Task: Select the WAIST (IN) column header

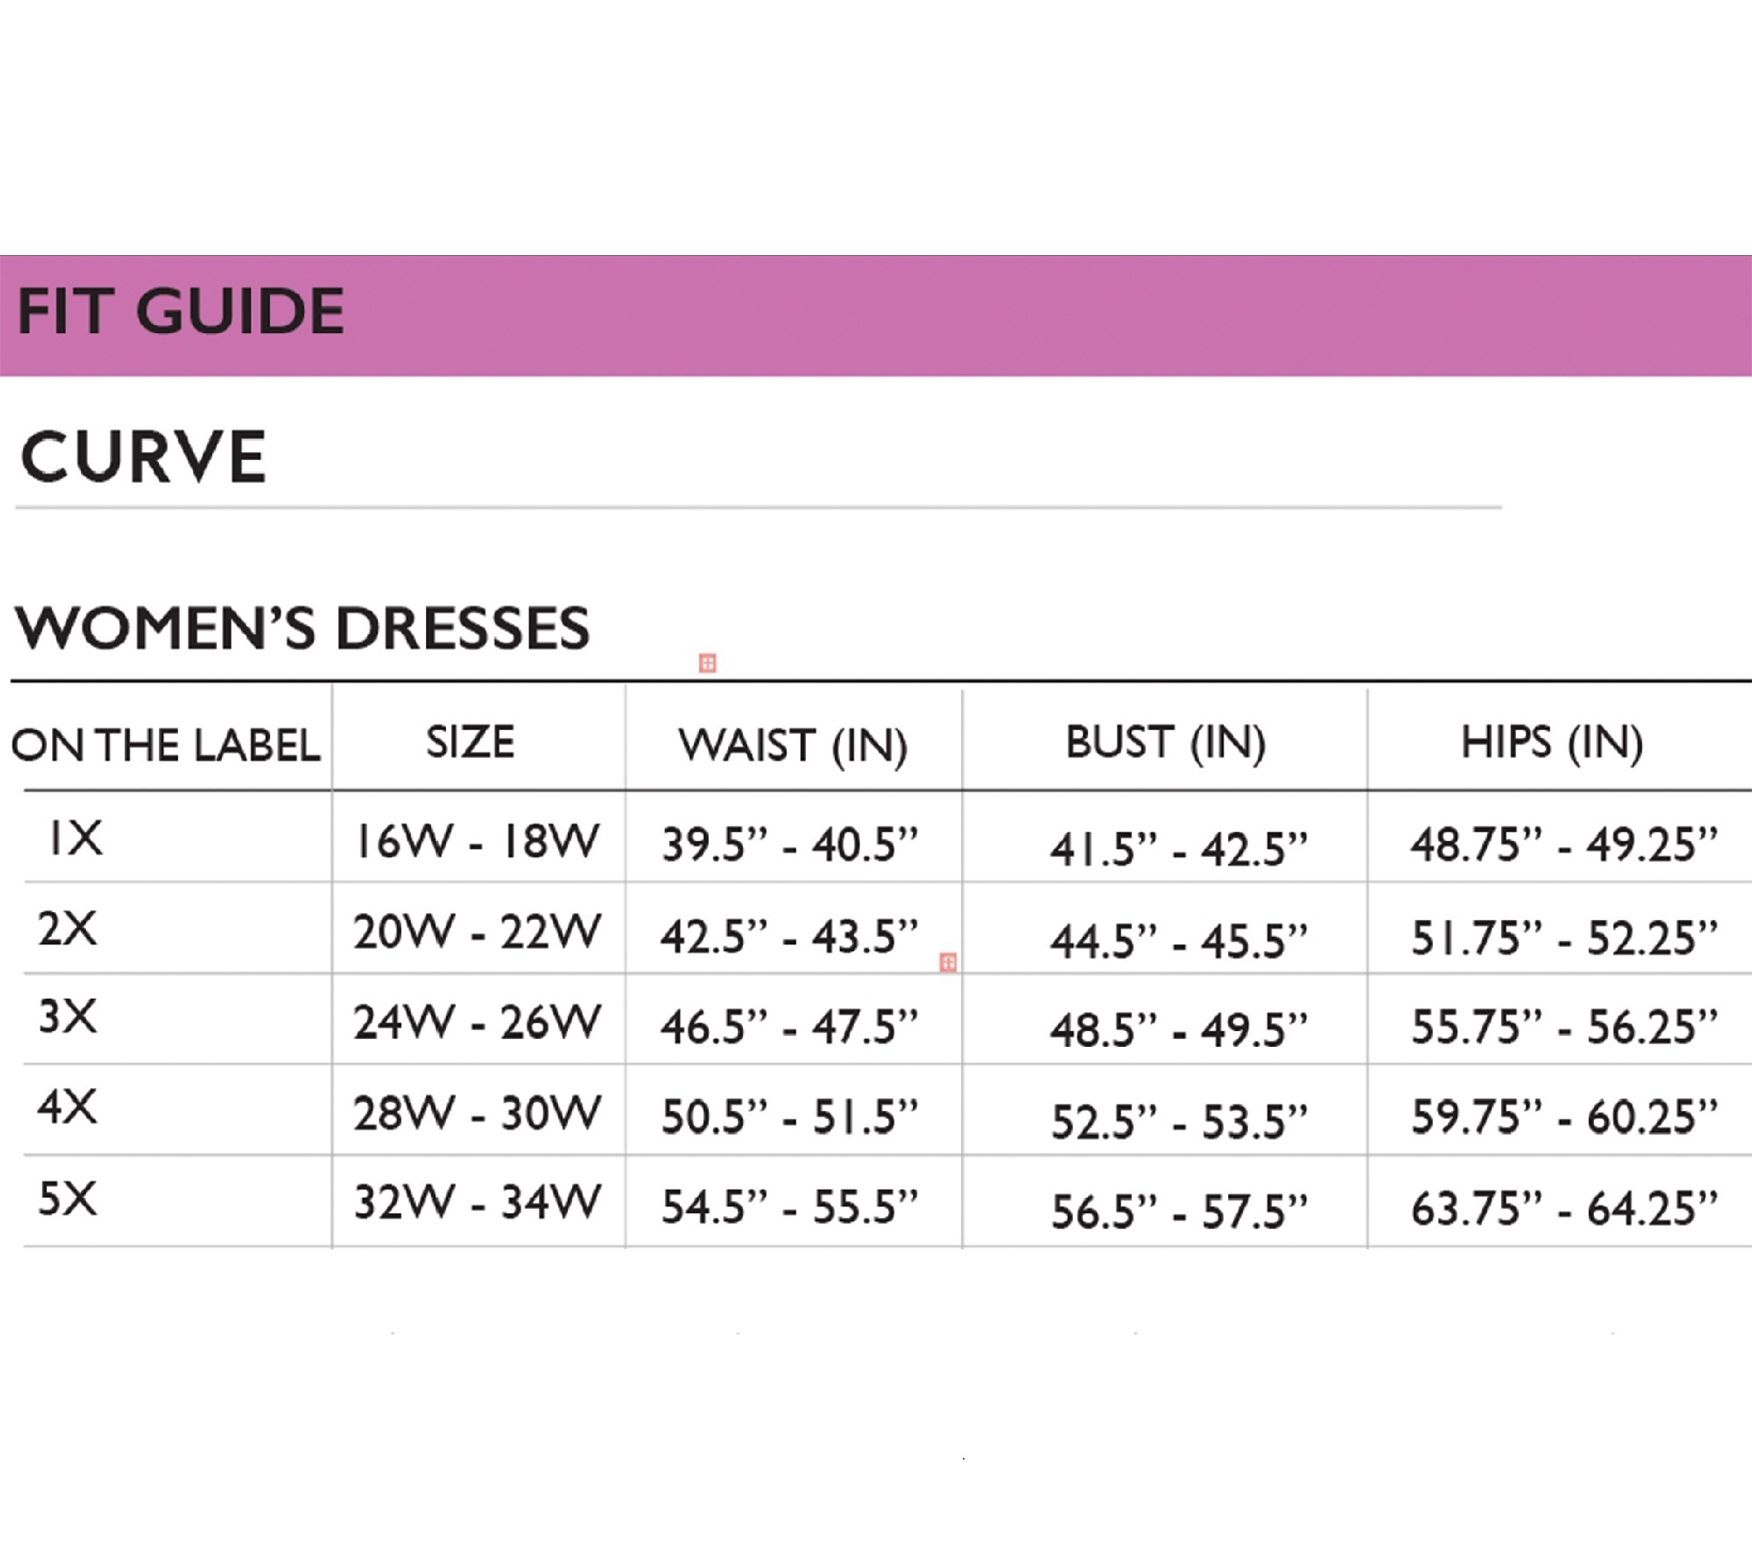Action: point(792,745)
